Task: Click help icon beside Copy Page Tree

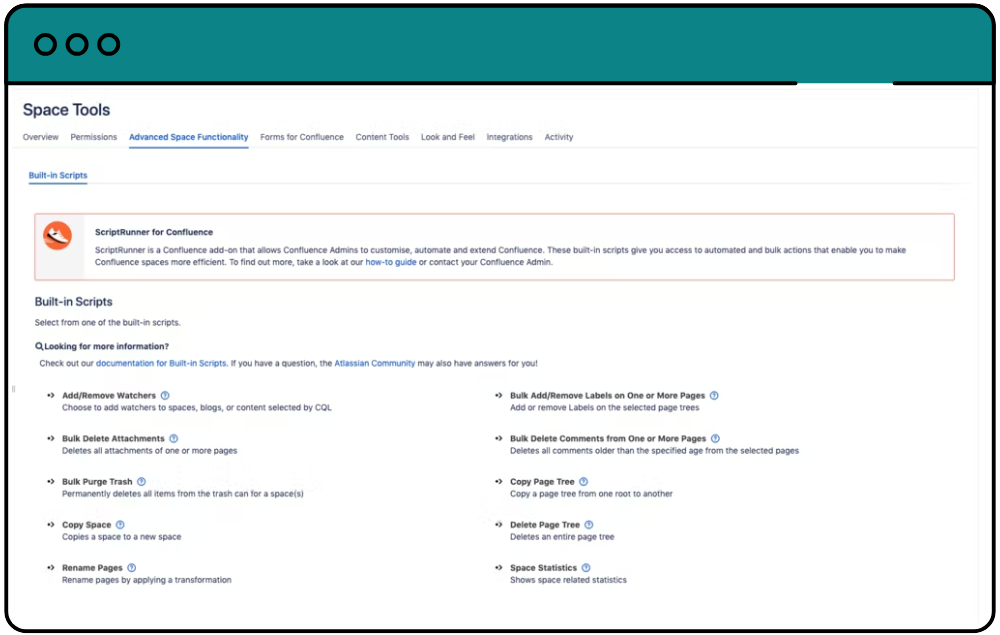Action: point(584,481)
